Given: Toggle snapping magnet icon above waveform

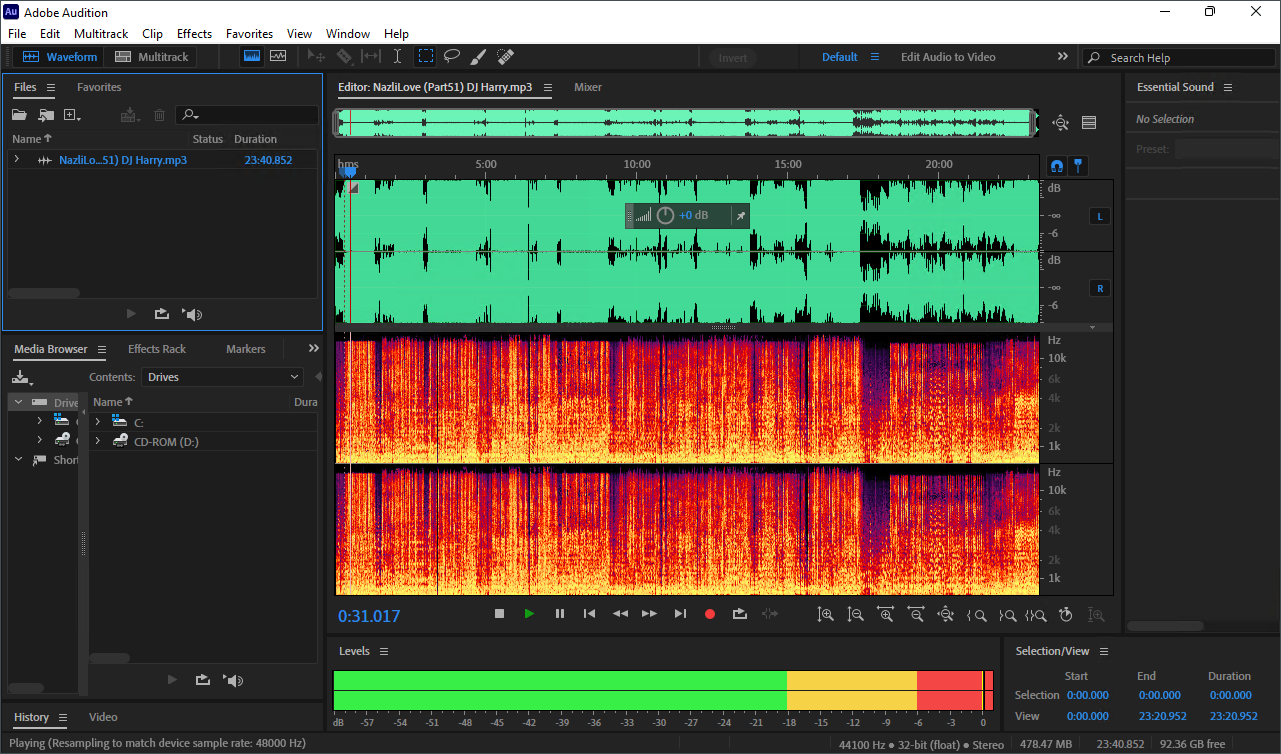Looking at the screenshot, I should [1057, 165].
